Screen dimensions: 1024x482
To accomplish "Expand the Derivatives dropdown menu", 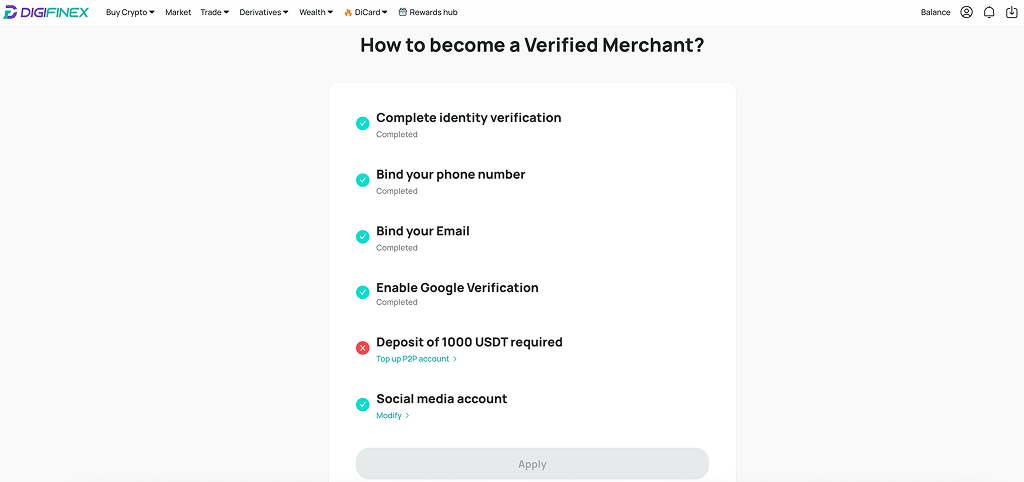I will (x=264, y=12).
